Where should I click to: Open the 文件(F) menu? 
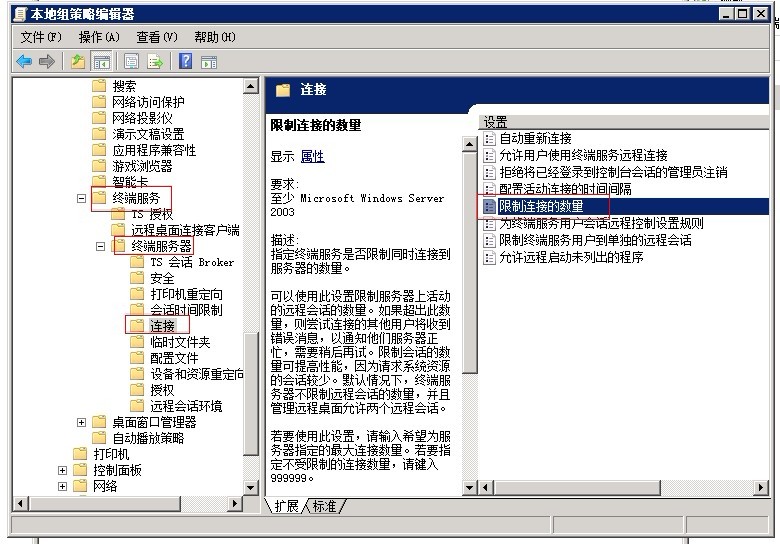(x=41, y=37)
